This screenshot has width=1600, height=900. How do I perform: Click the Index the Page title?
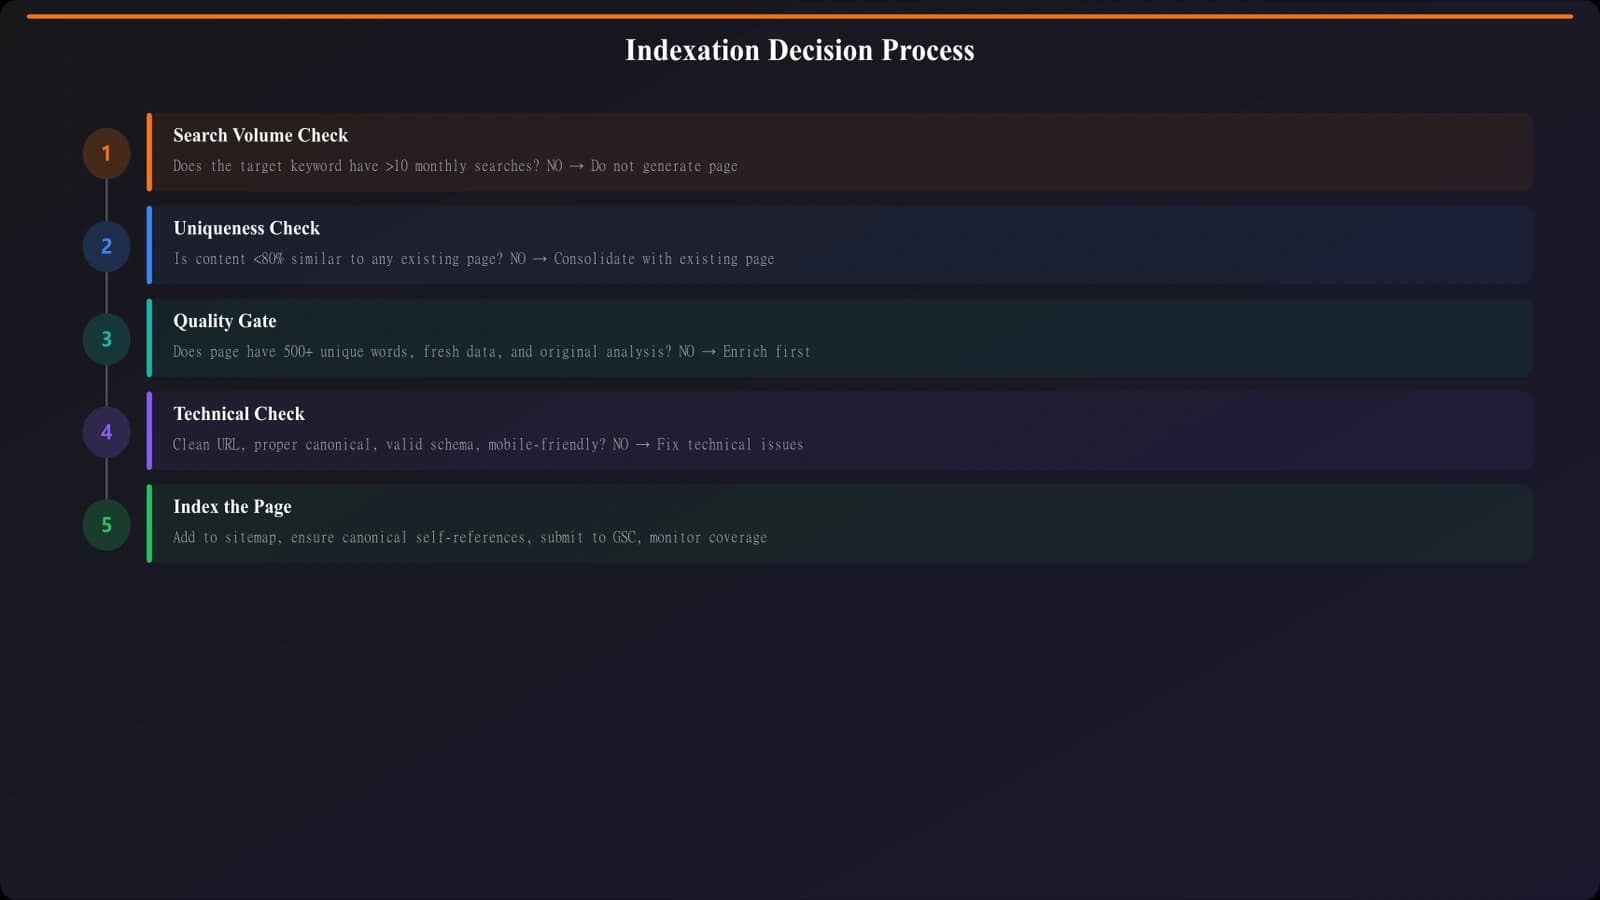[231, 506]
